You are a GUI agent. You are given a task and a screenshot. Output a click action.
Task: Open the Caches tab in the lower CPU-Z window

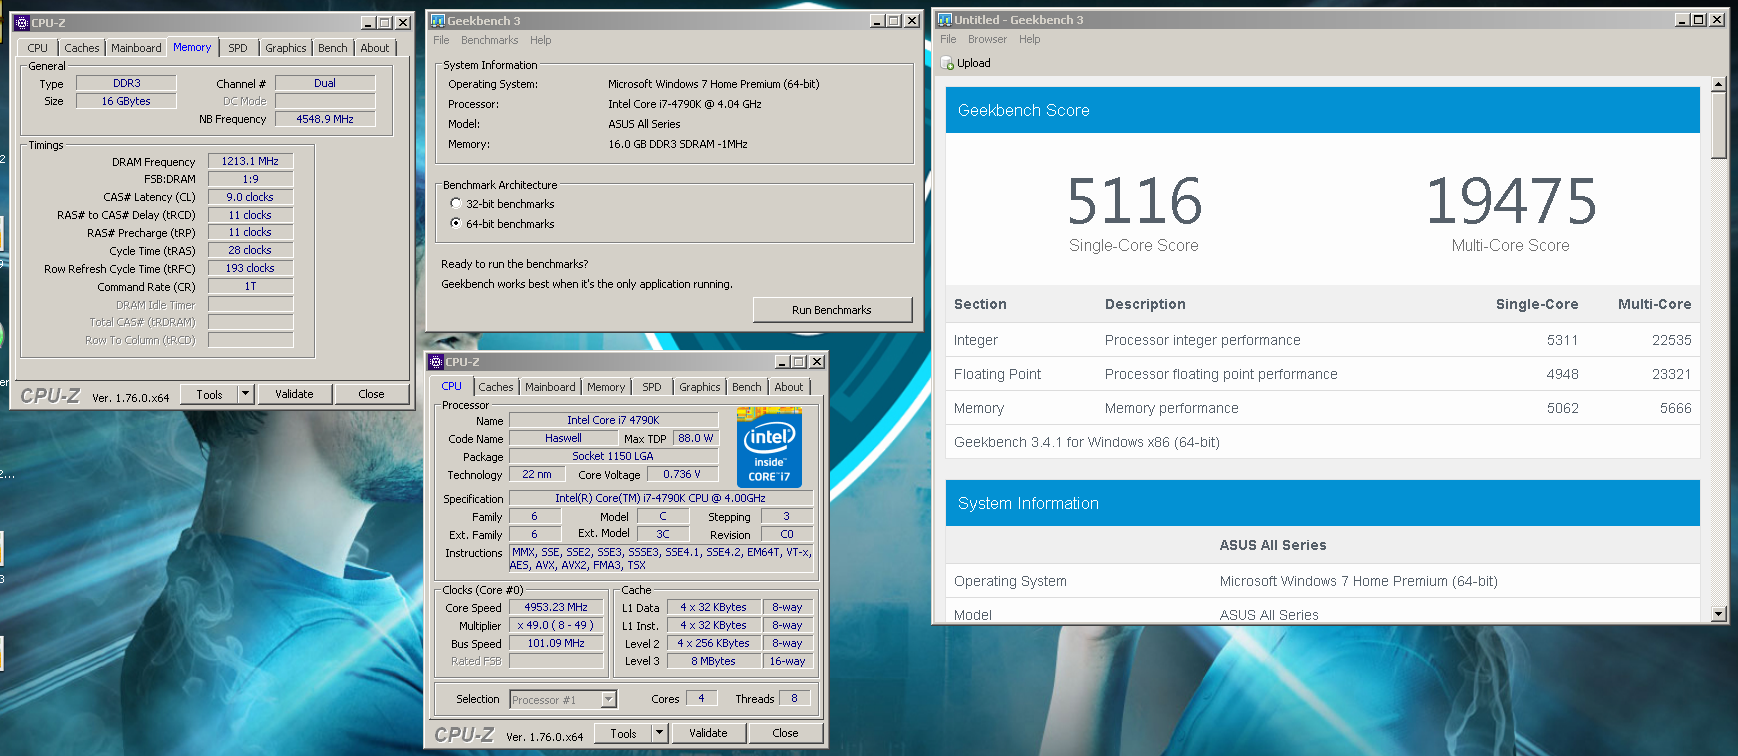(x=496, y=387)
